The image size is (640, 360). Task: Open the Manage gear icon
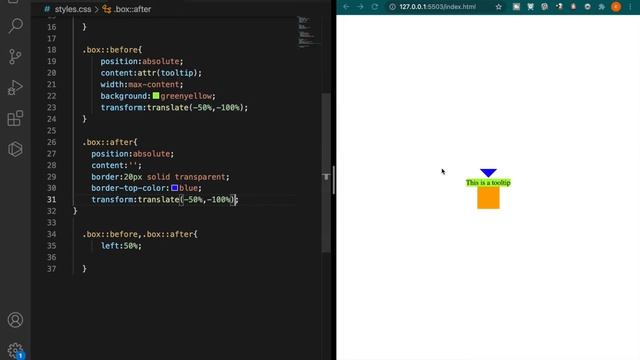[15, 350]
